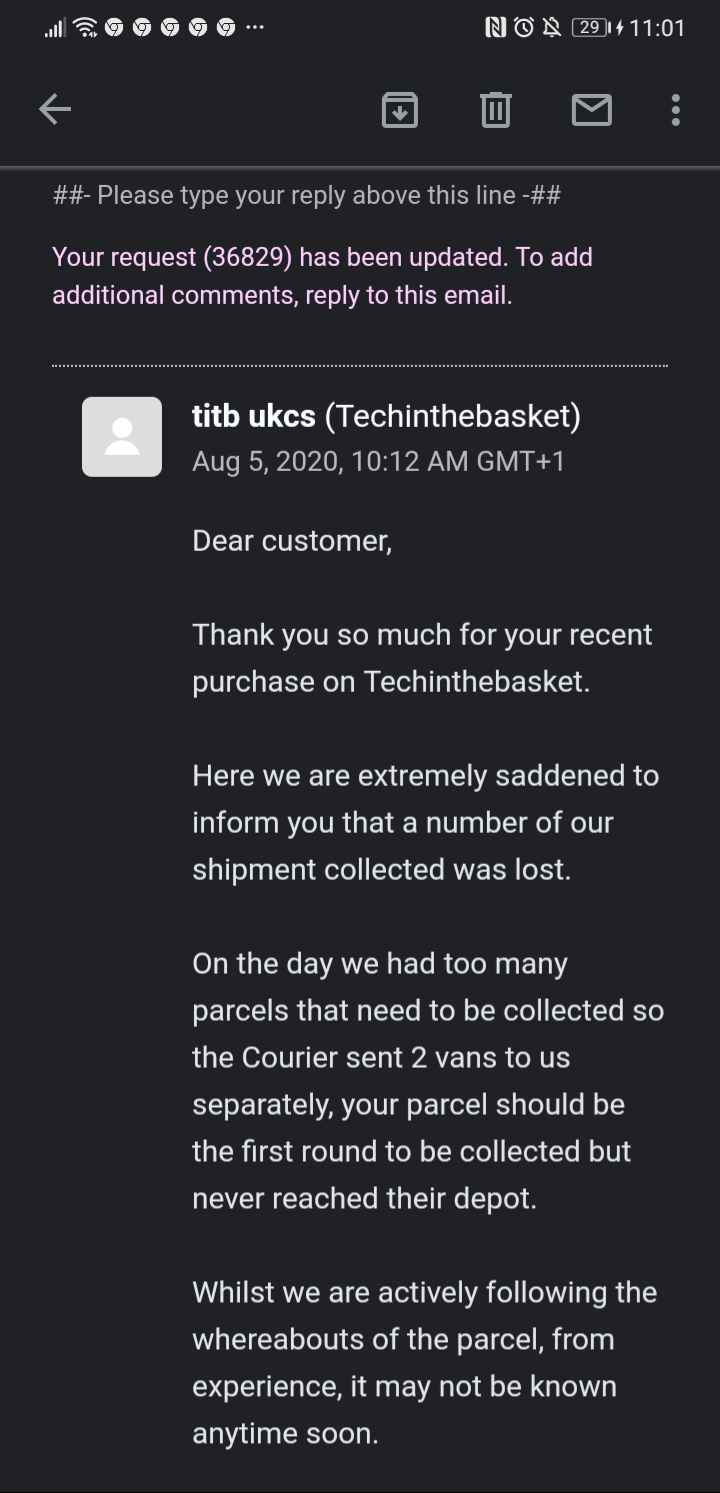This screenshot has height=1493, width=720.
Task: Open the three-dot overflow menu
Action: (x=675, y=110)
